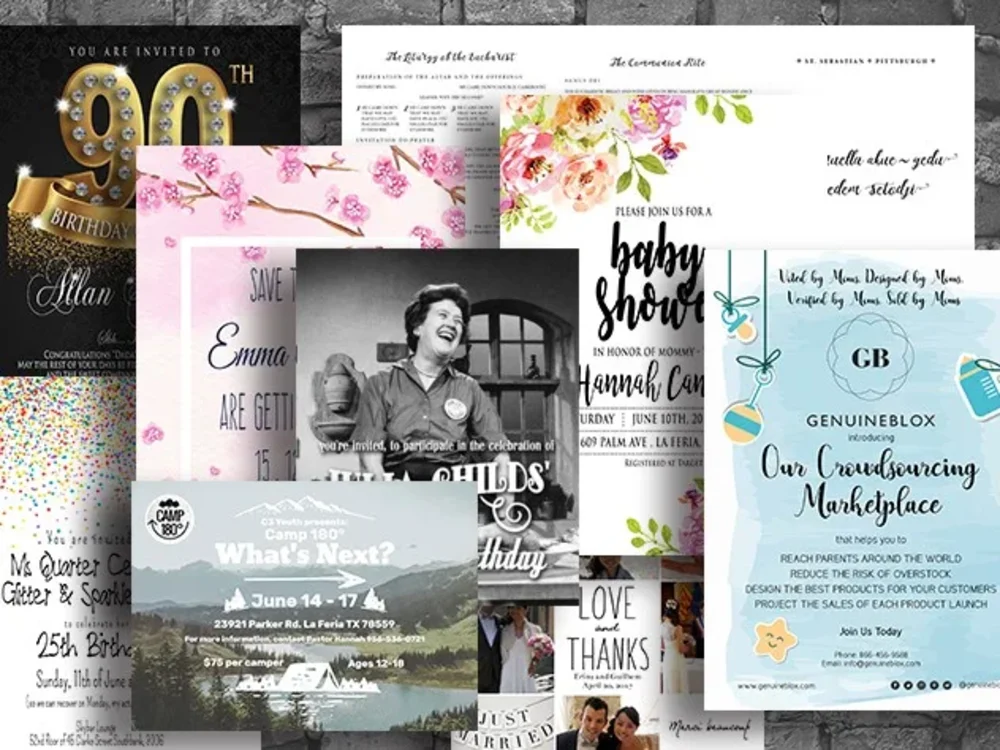
Task: Click 'REACH PARENTS AROUND THE WORLD' line
Action: click(871, 559)
